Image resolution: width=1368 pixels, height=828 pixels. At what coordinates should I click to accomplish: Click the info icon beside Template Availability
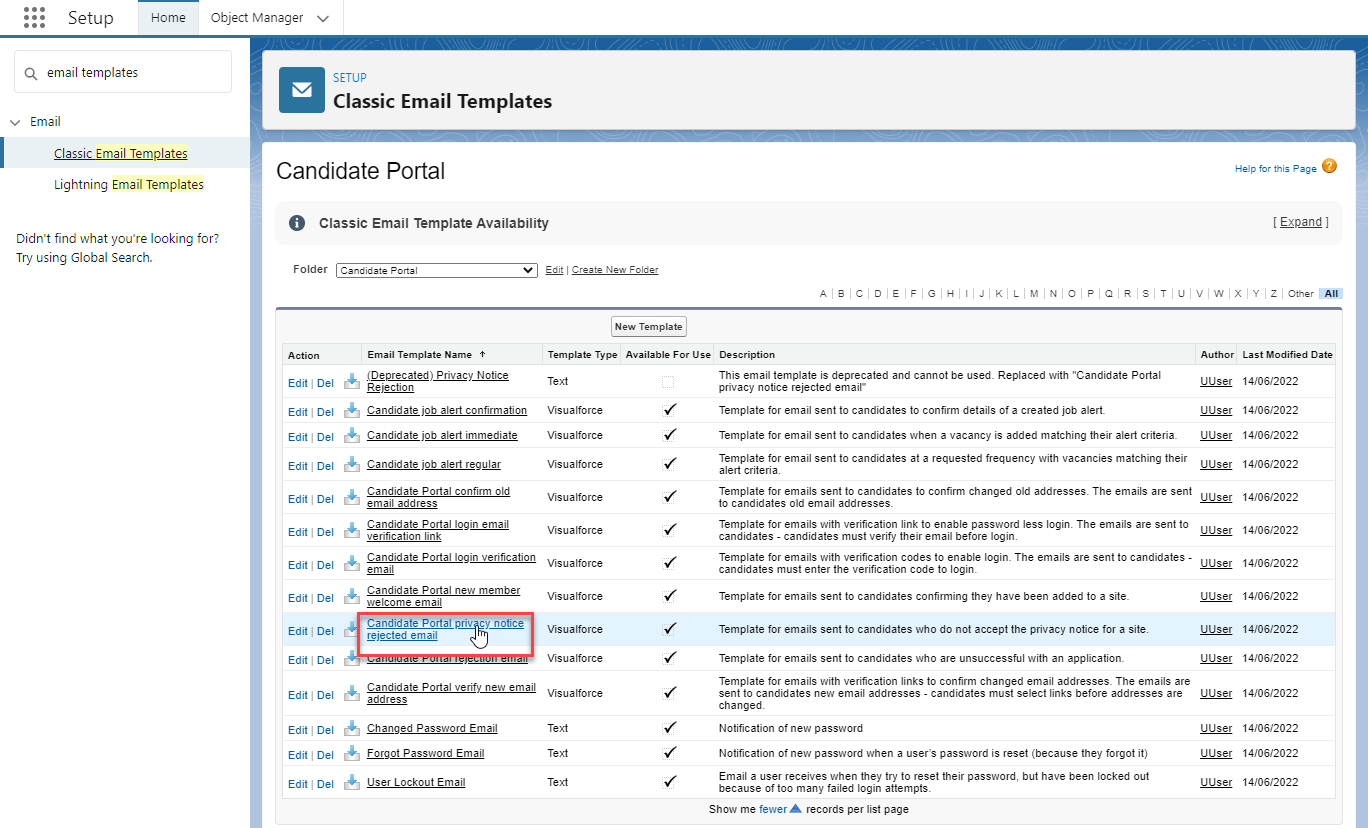pos(297,223)
